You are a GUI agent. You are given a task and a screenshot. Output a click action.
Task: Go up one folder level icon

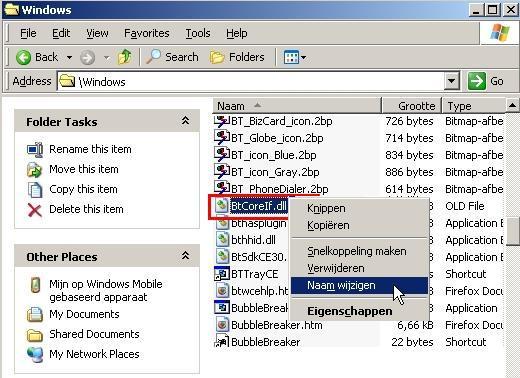125,57
